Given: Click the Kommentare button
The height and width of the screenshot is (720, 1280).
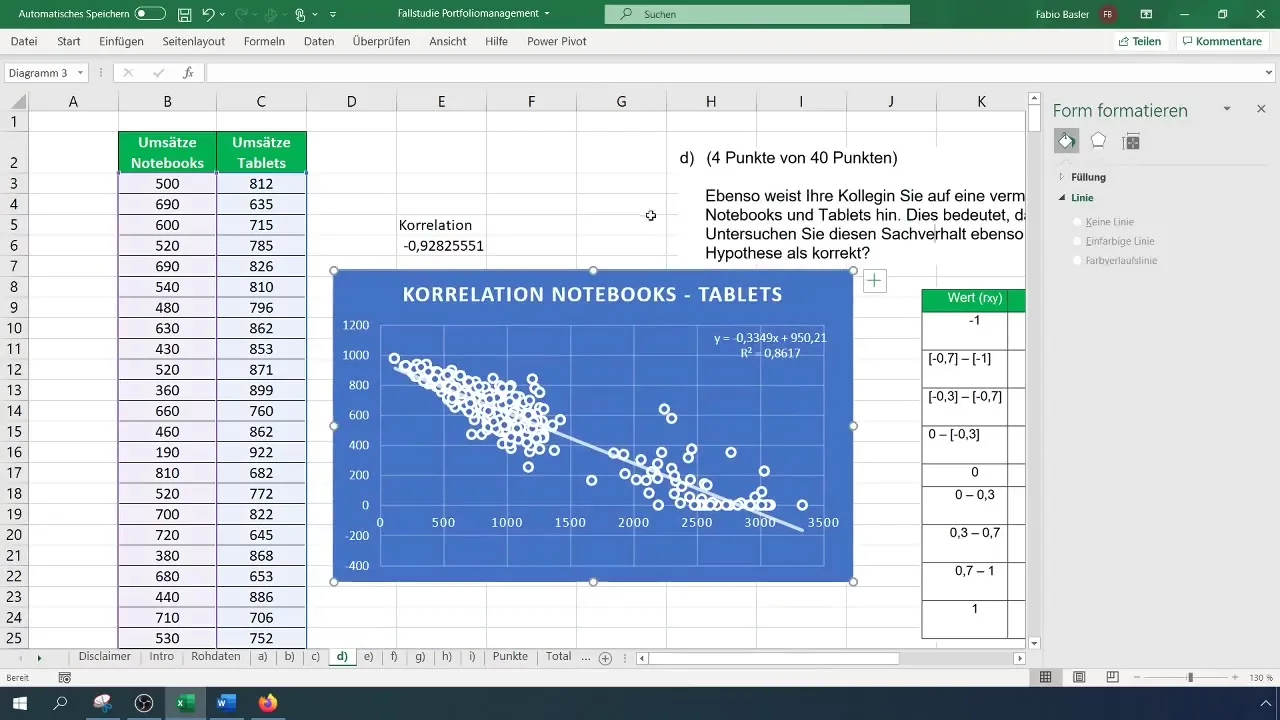Looking at the screenshot, I should [1221, 41].
